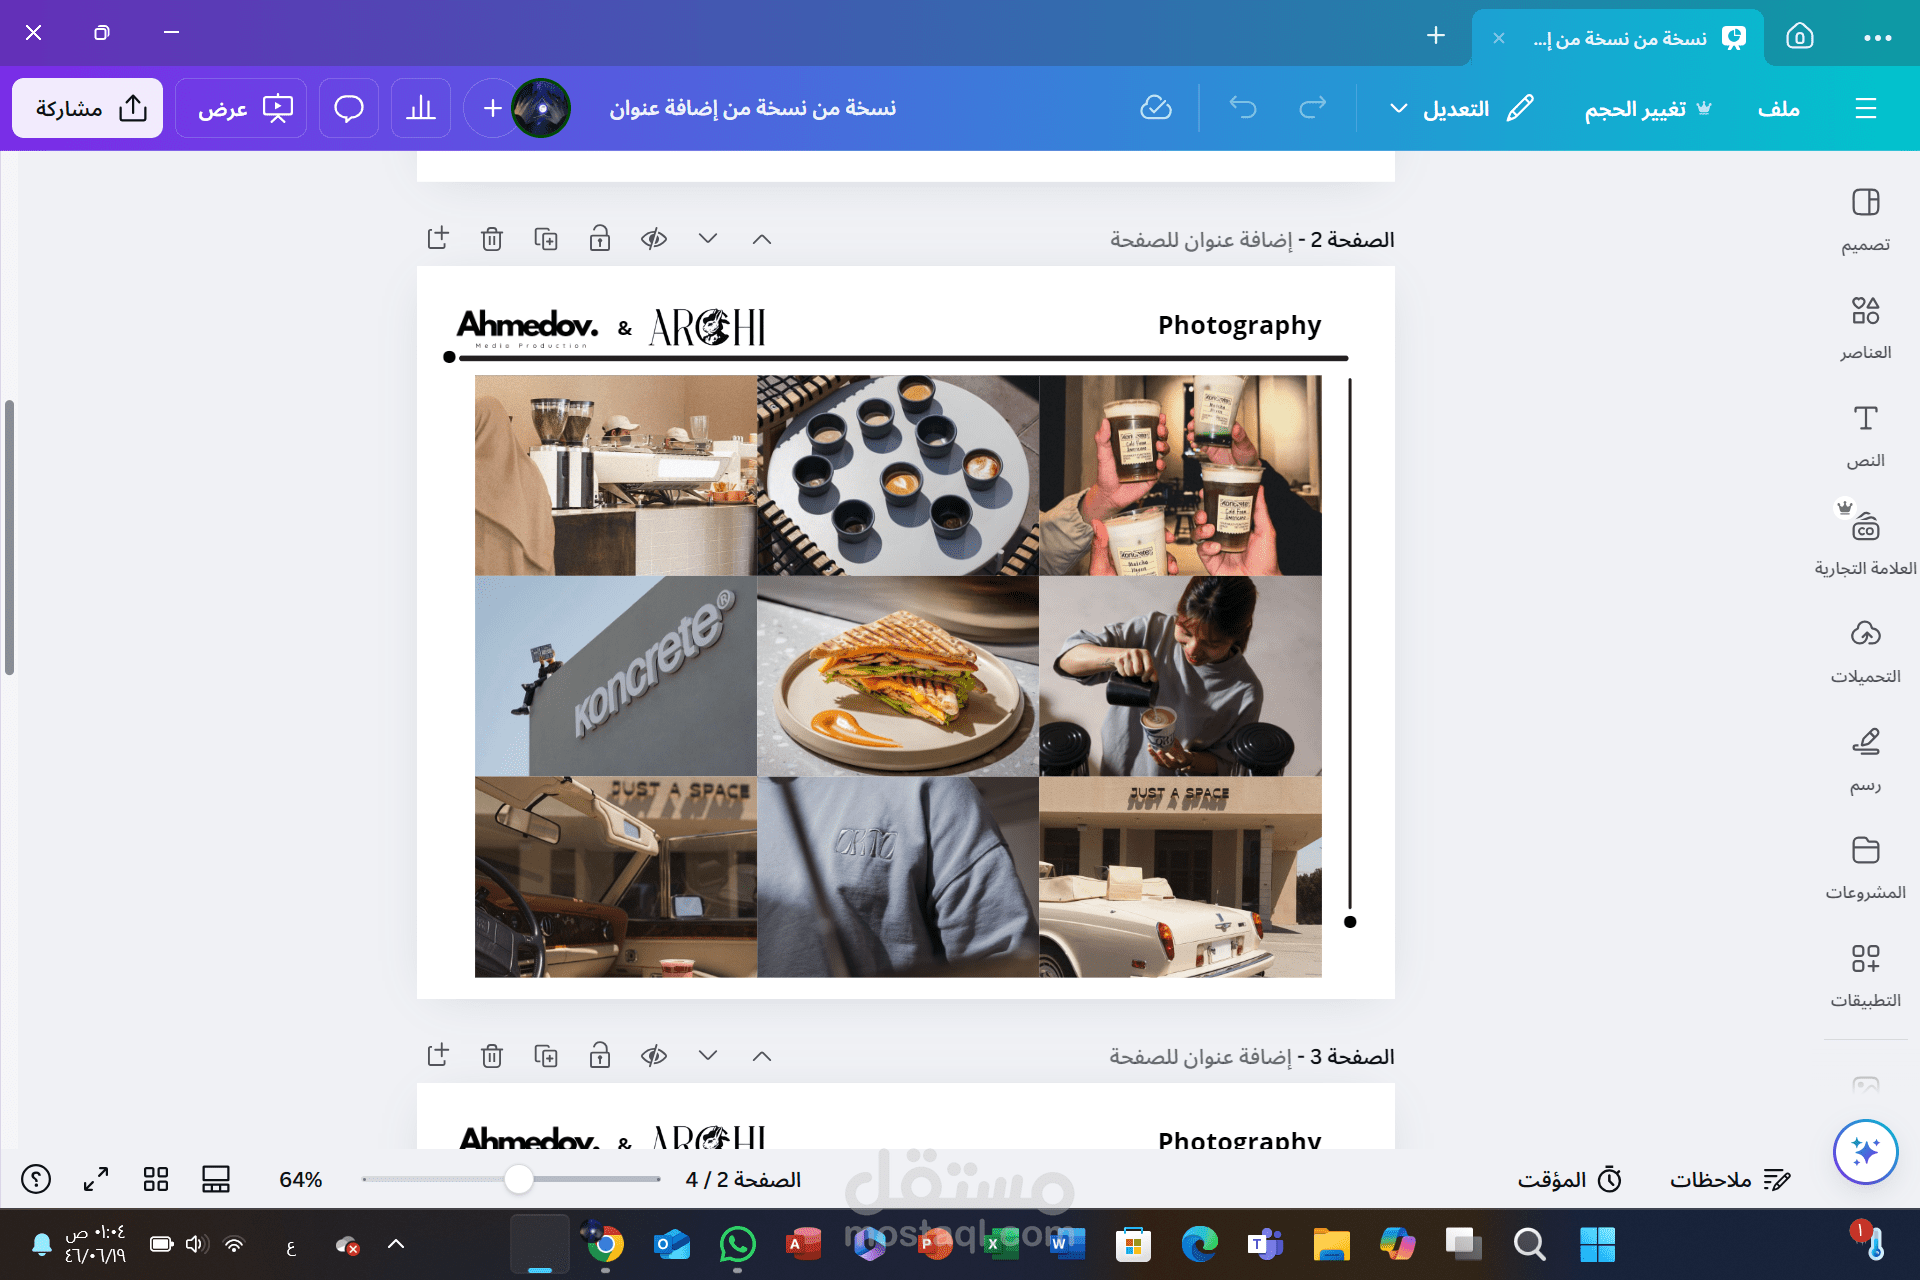Select the design tab نسخة من نسخة من
The image size is (1920, 1280).
coord(1620,38)
